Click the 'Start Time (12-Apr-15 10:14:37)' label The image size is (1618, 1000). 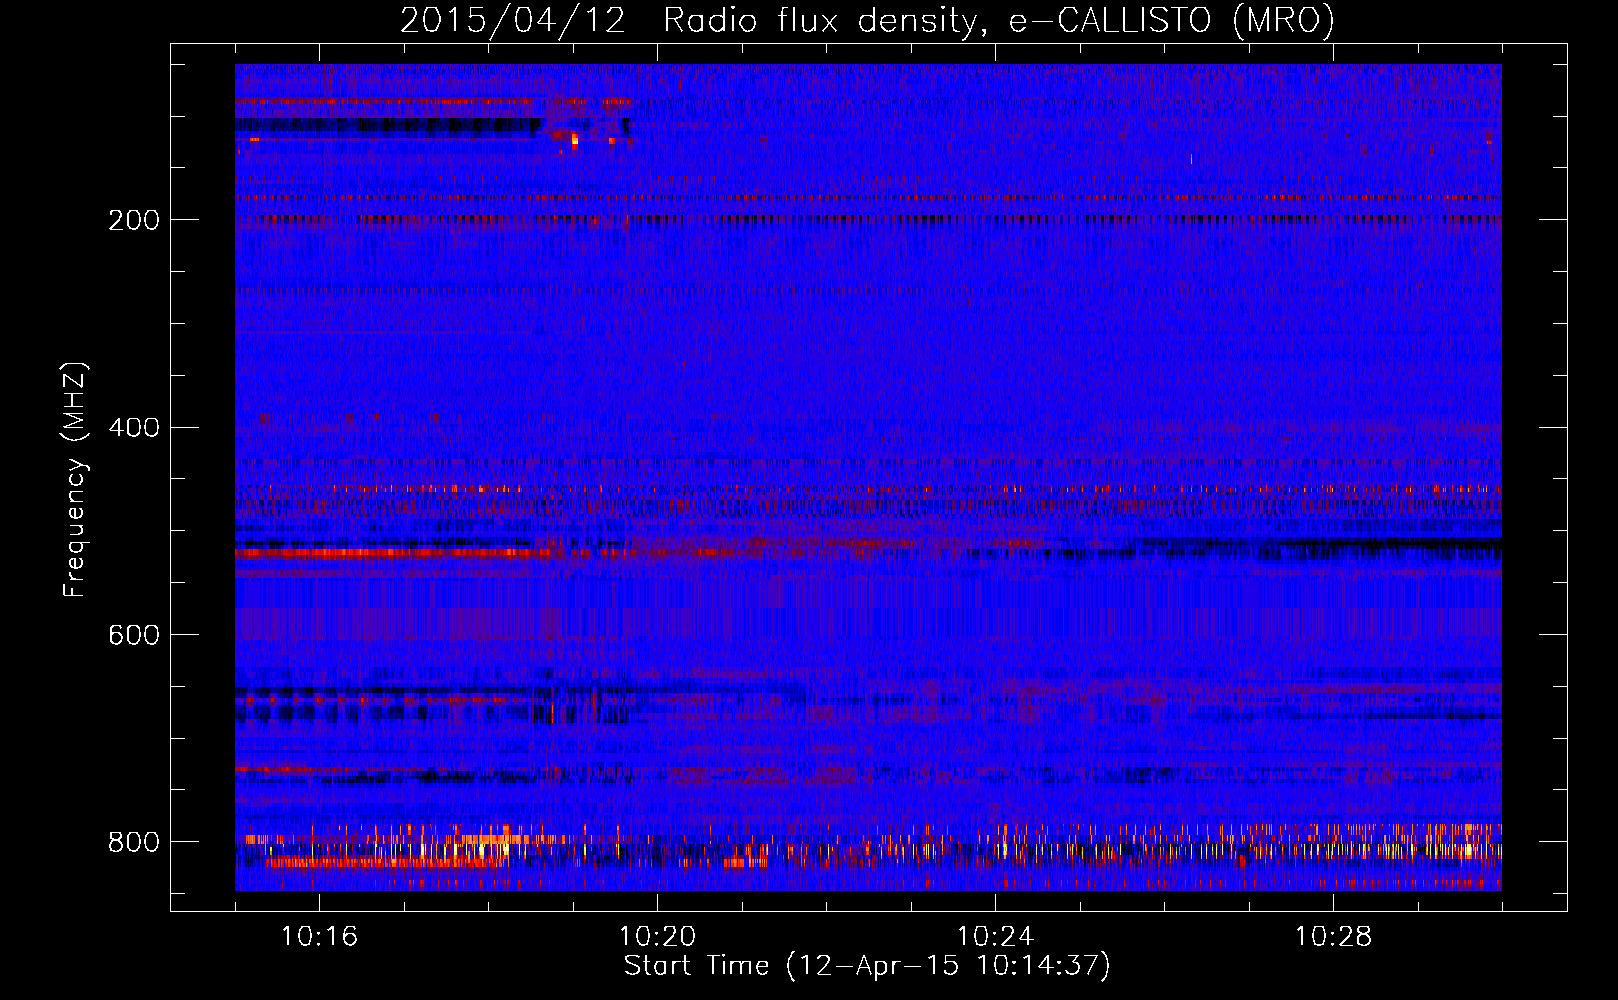pos(867,966)
